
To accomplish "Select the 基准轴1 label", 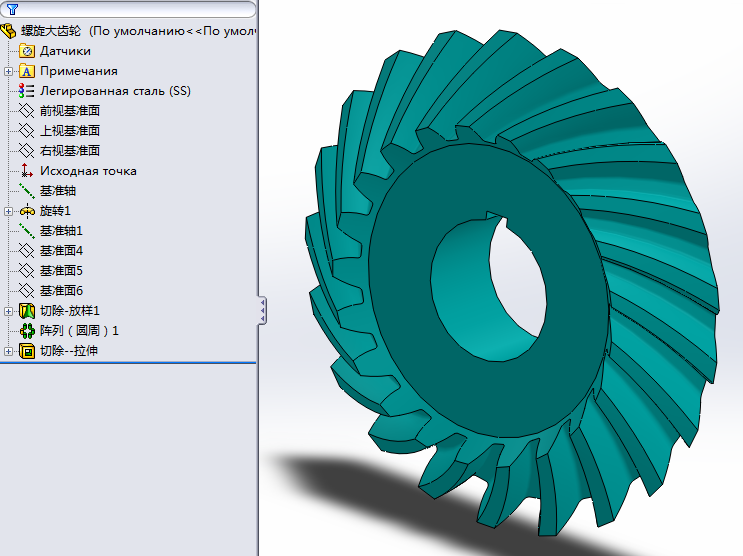I will 61,231.
